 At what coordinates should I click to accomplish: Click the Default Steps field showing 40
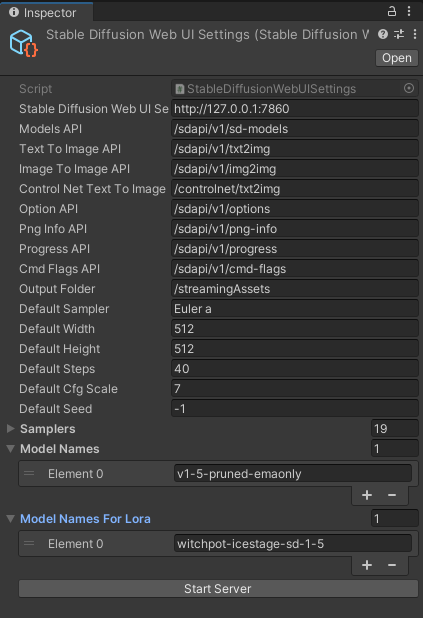(x=294, y=369)
